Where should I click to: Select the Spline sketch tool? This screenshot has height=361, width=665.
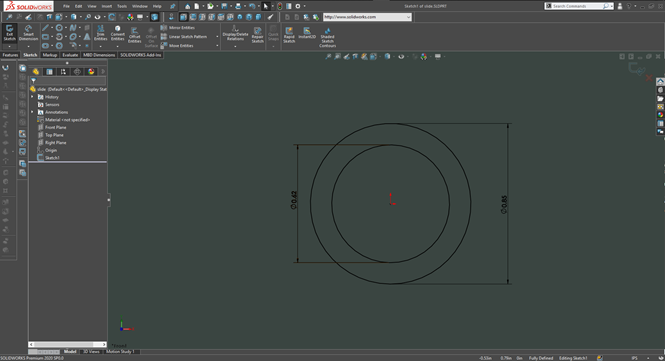(73, 28)
